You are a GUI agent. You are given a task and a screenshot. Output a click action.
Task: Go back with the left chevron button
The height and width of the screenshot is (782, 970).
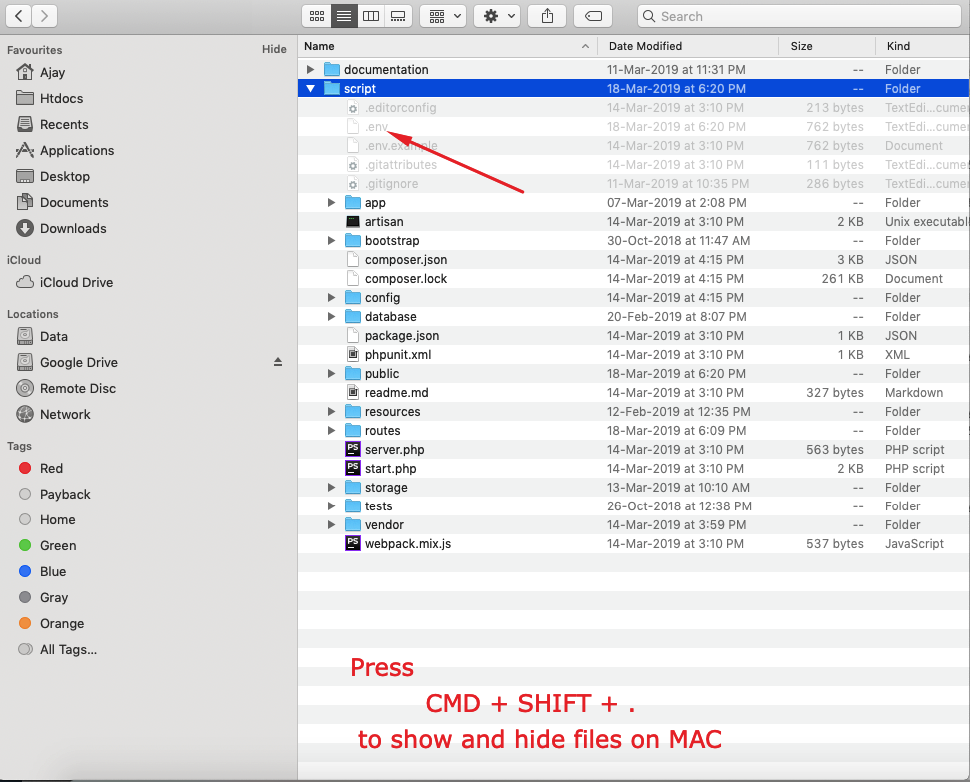point(19,16)
